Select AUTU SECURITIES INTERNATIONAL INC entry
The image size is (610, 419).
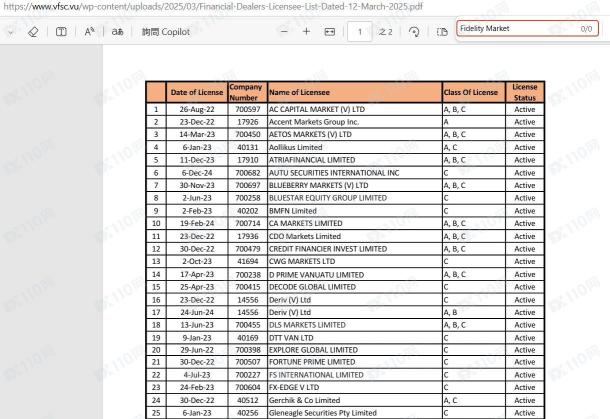334,173
